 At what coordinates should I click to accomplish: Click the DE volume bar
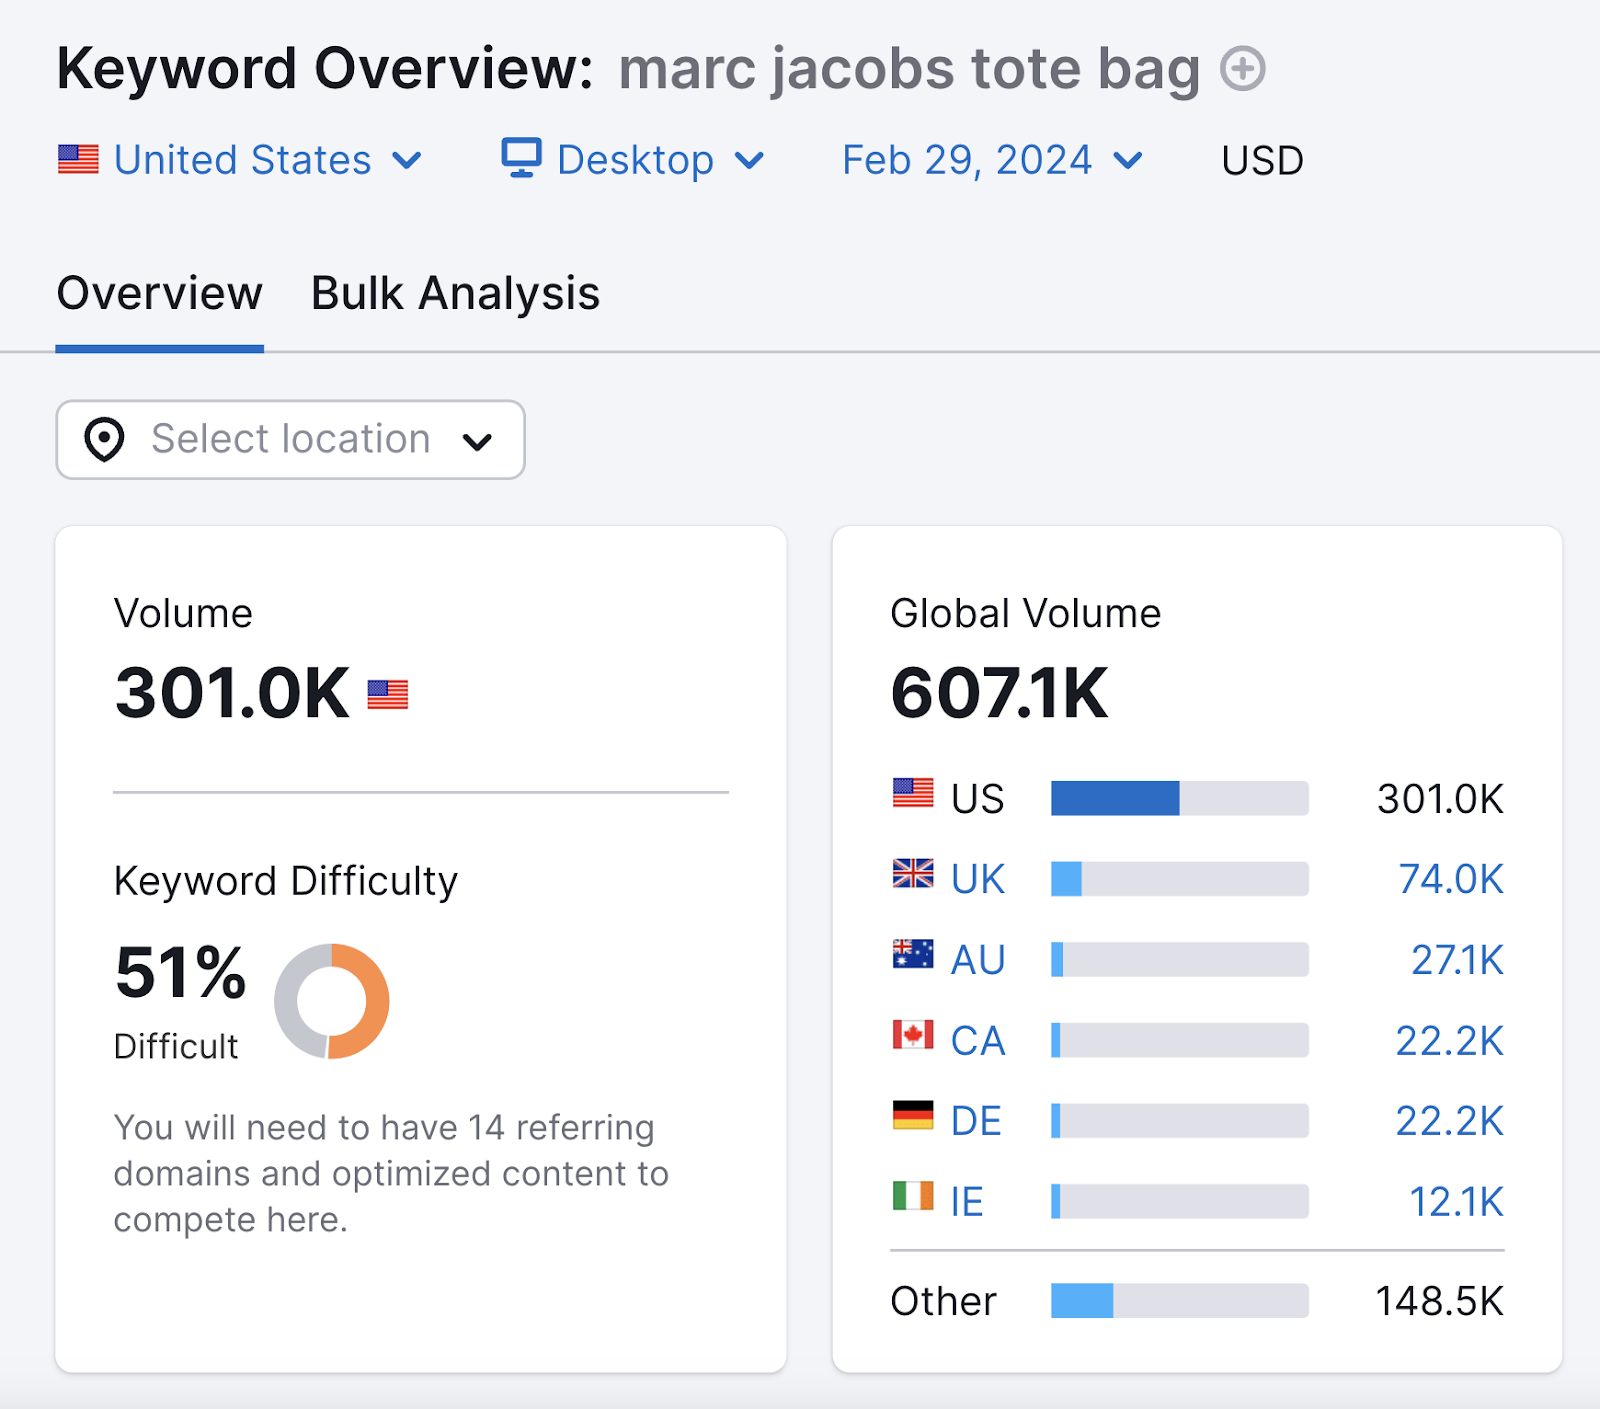click(x=1180, y=1121)
